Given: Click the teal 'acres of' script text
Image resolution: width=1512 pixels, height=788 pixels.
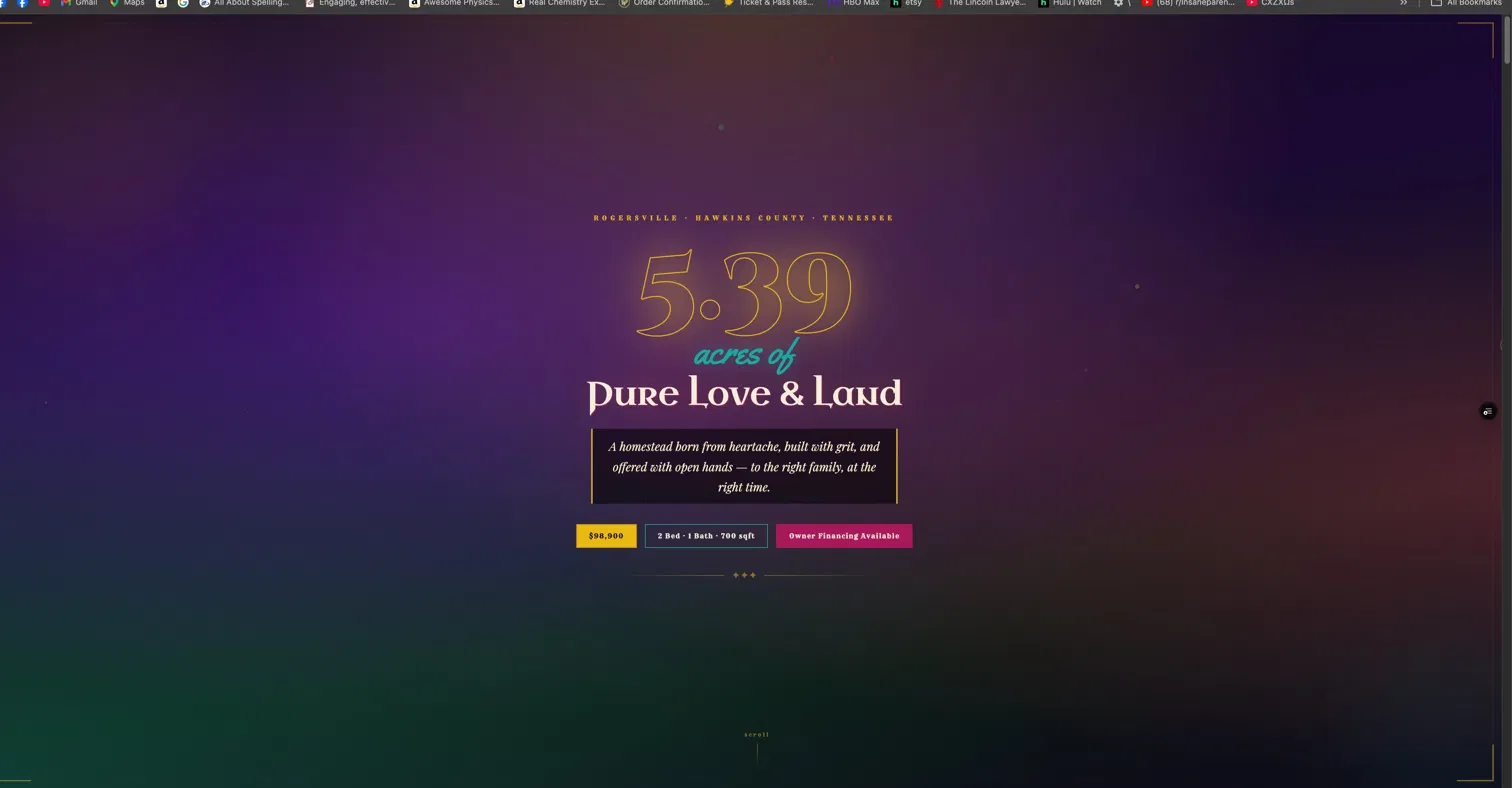Looking at the screenshot, I should [745, 355].
